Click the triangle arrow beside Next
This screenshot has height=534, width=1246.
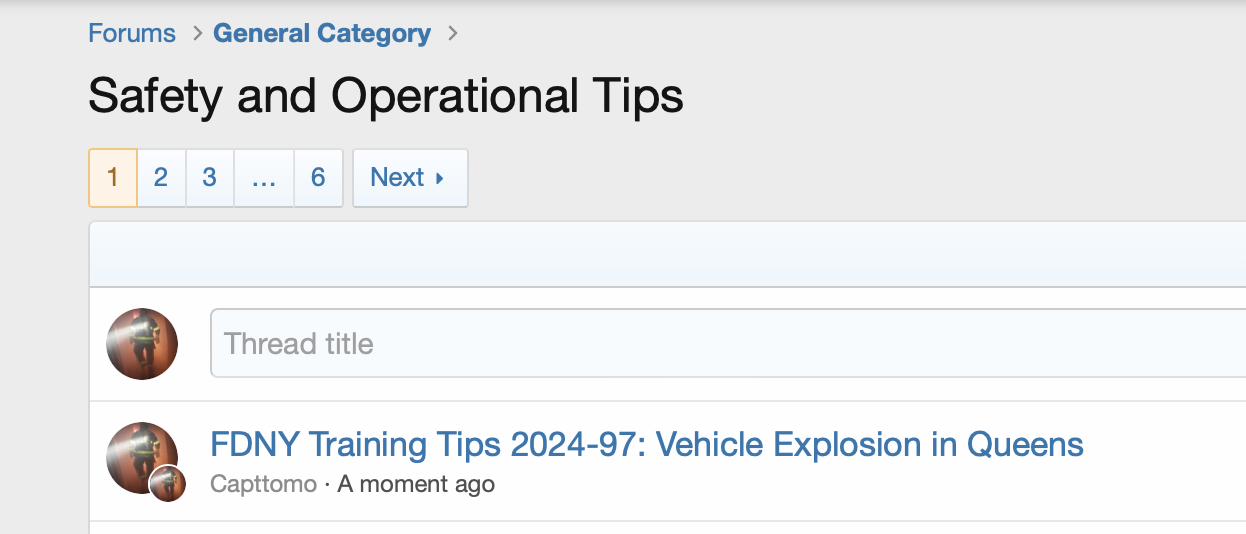(439, 178)
